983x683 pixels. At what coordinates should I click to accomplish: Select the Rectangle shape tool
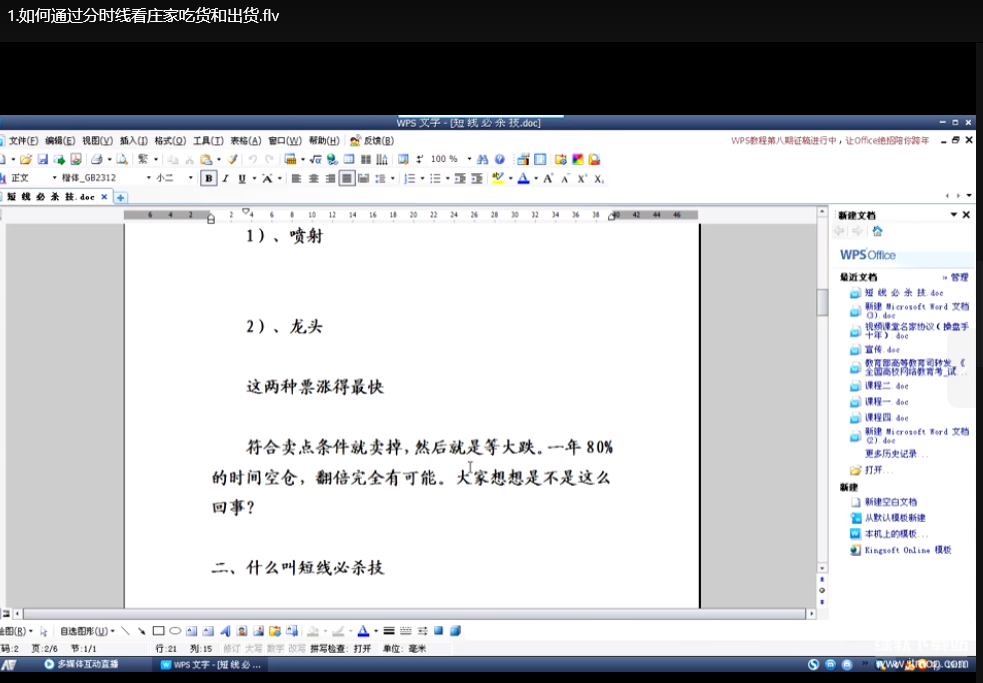[159, 631]
